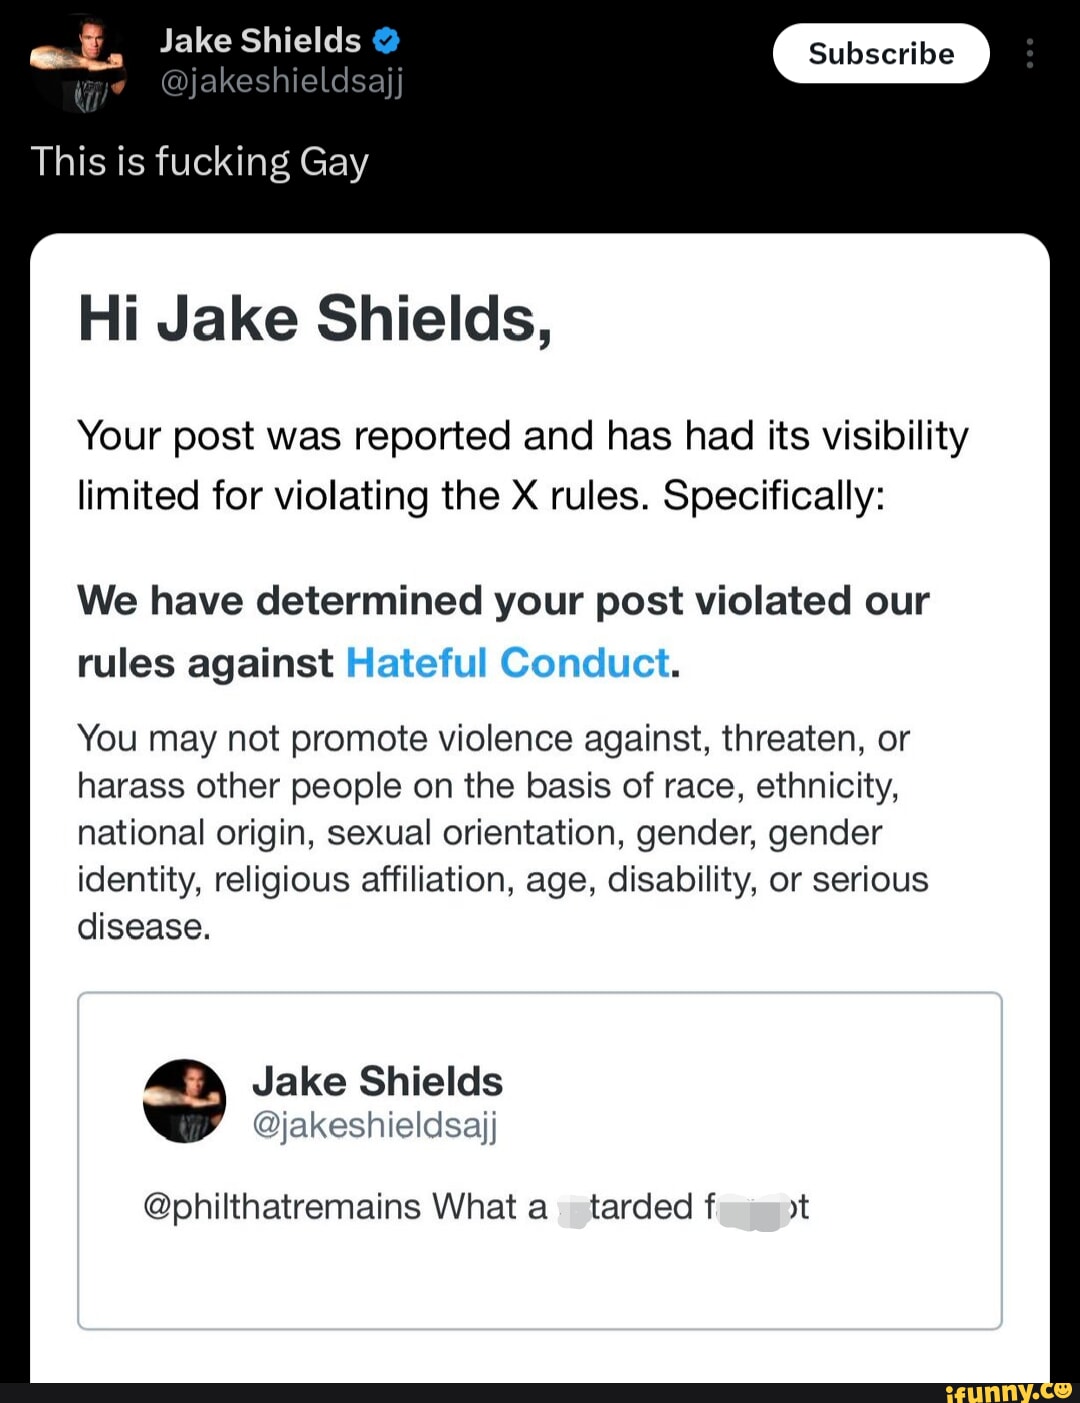Open the @philthatremains mention
1080x1403 pixels.
282,1206
